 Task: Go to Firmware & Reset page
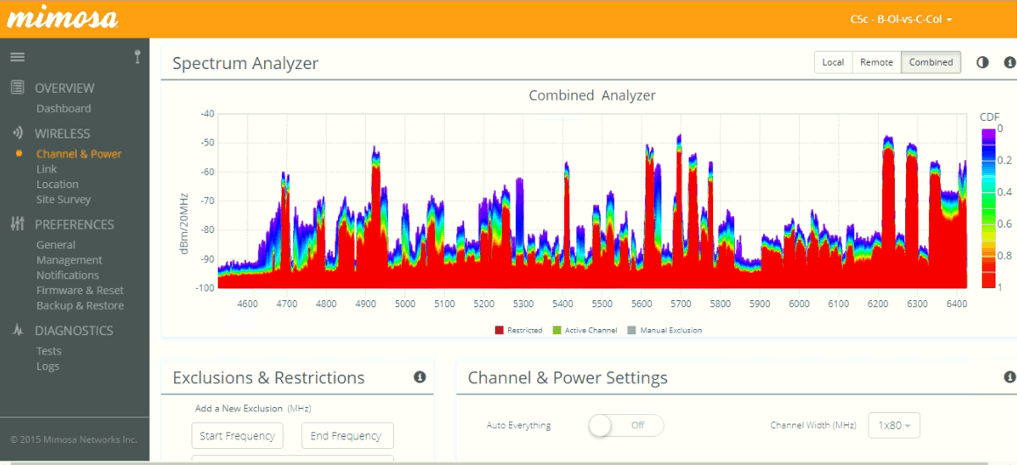pyautogui.click(x=80, y=290)
